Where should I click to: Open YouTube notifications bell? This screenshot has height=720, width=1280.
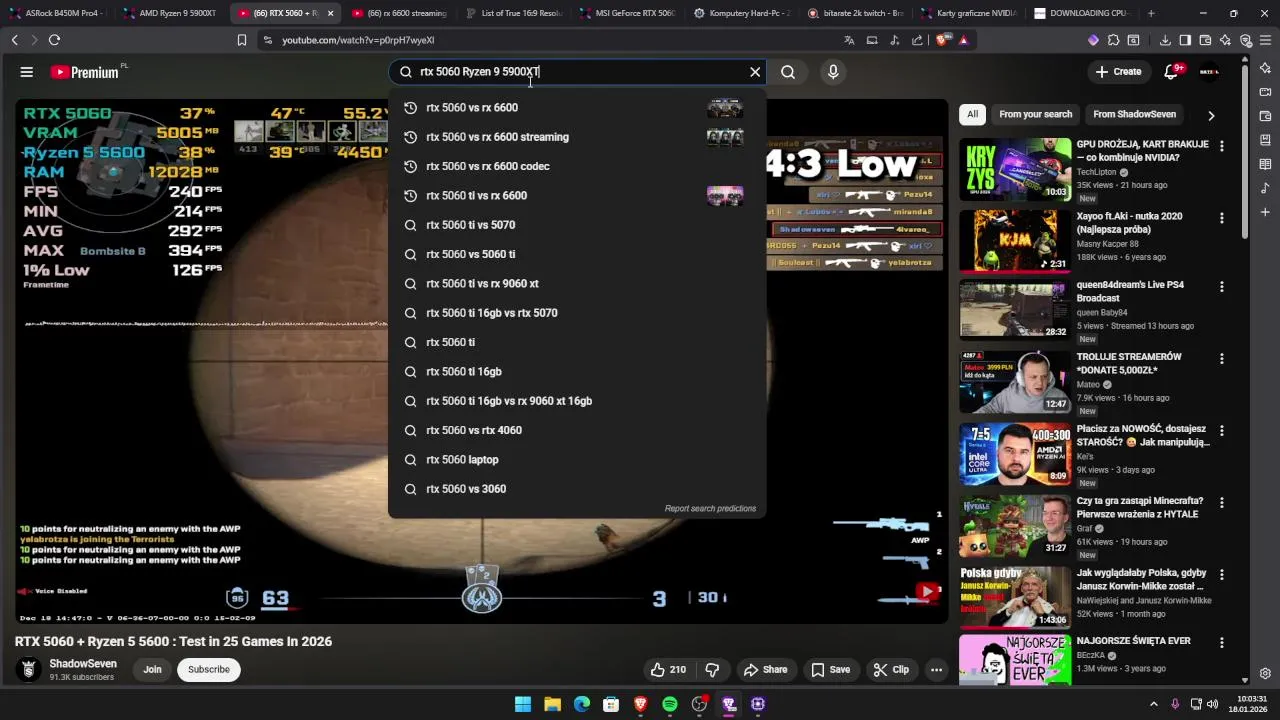[1172, 72]
